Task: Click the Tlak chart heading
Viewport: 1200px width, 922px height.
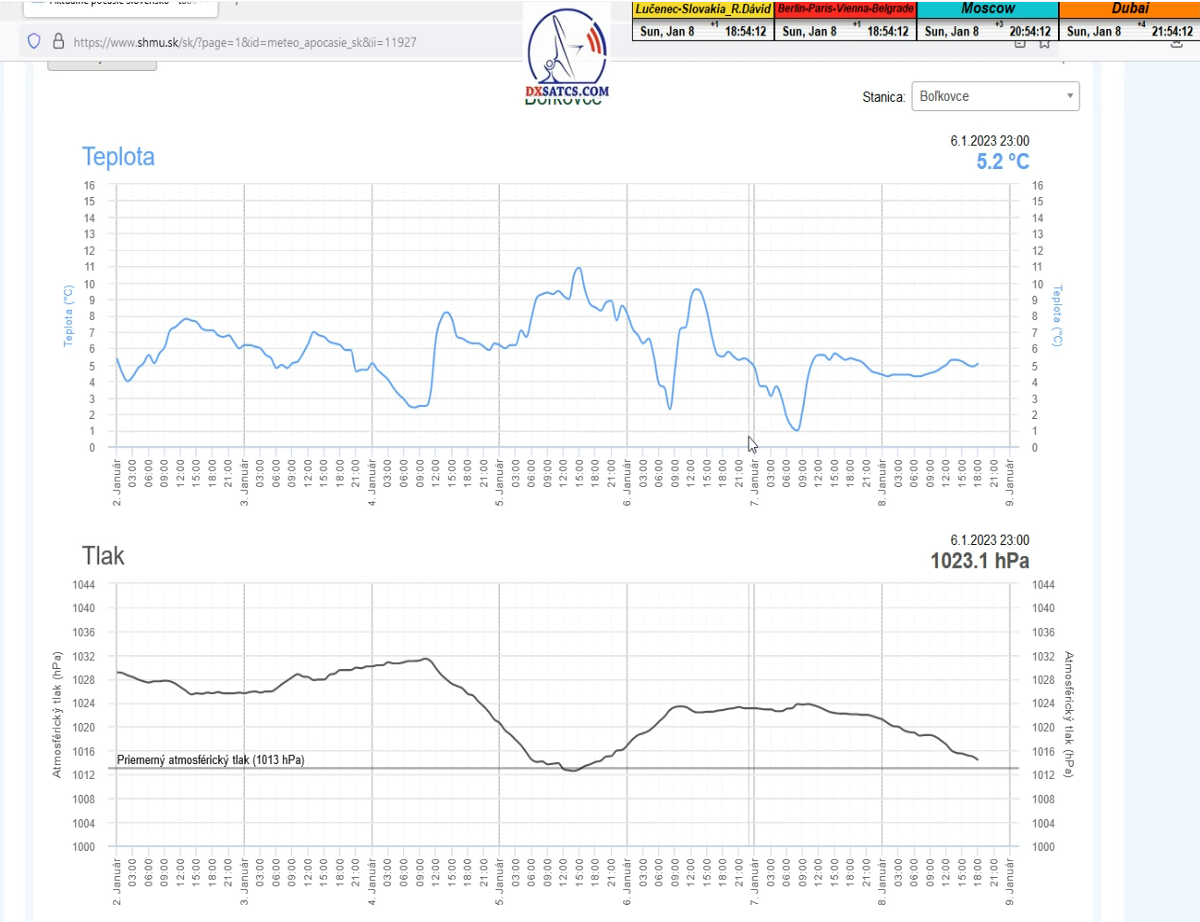Action: point(103,556)
